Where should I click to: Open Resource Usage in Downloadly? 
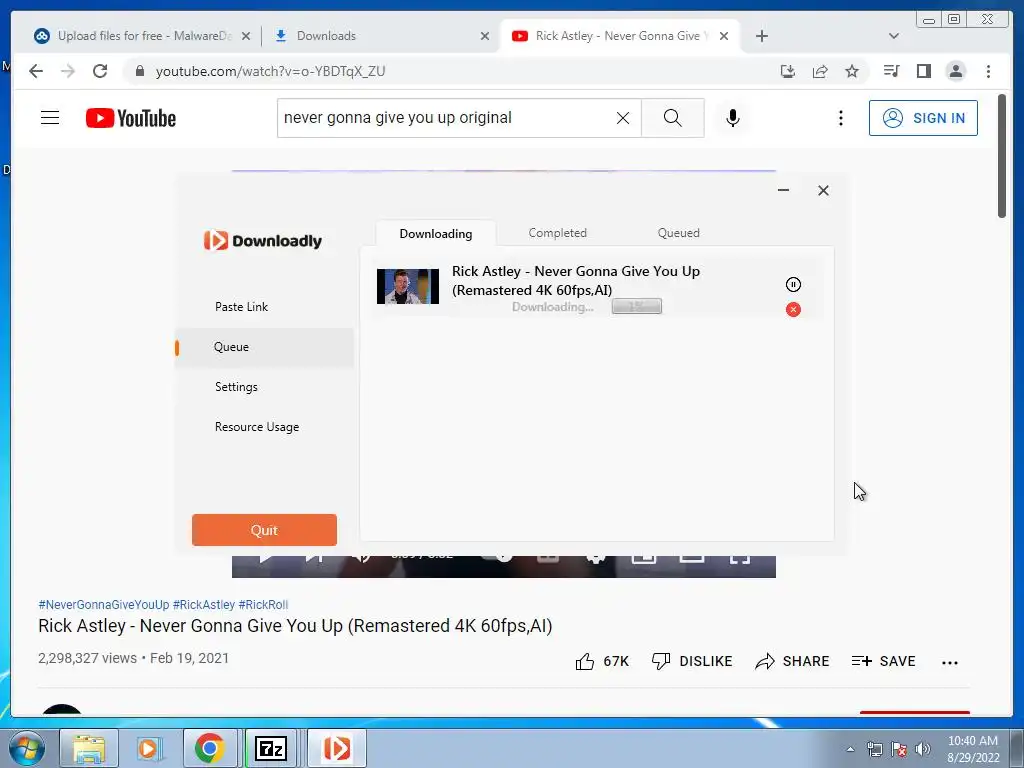click(x=257, y=427)
